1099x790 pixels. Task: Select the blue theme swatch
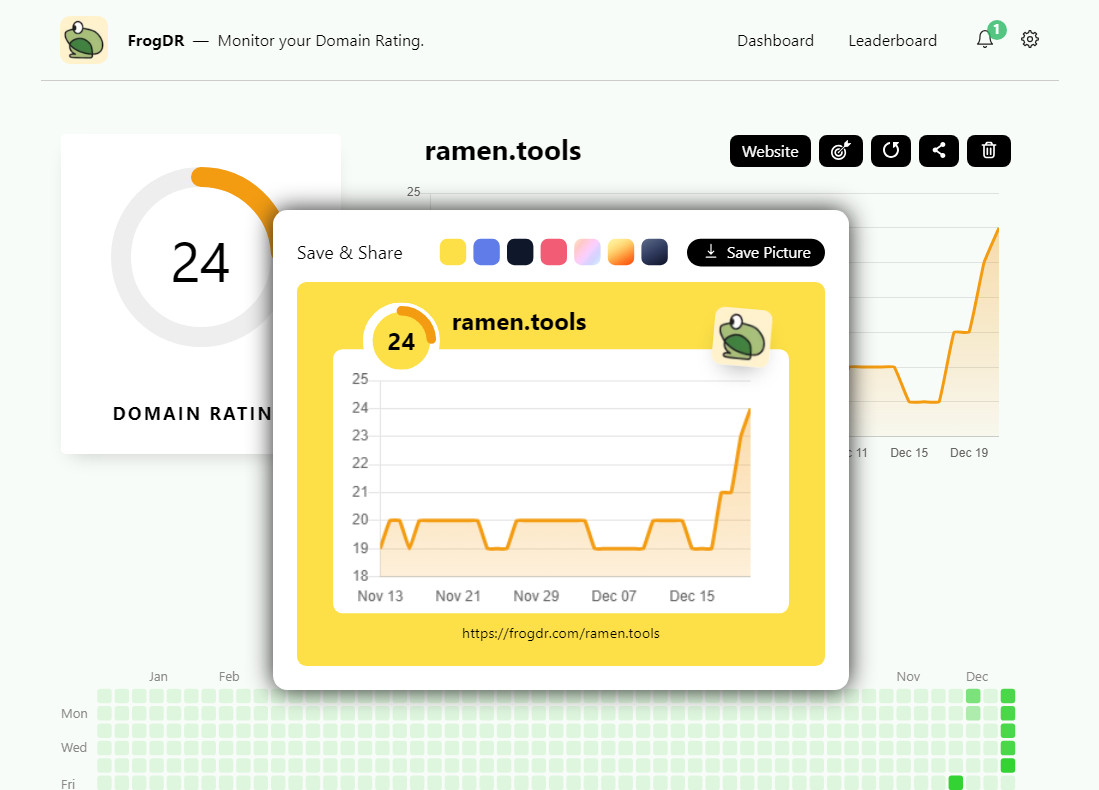(x=486, y=252)
